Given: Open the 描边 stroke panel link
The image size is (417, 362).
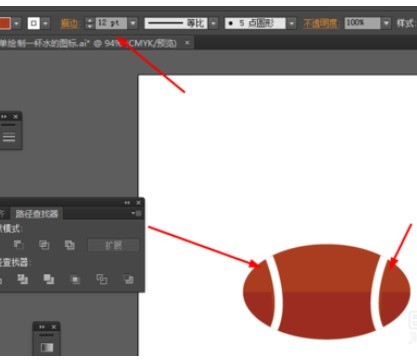Looking at the screenshot, I should (x=69, y=23).
